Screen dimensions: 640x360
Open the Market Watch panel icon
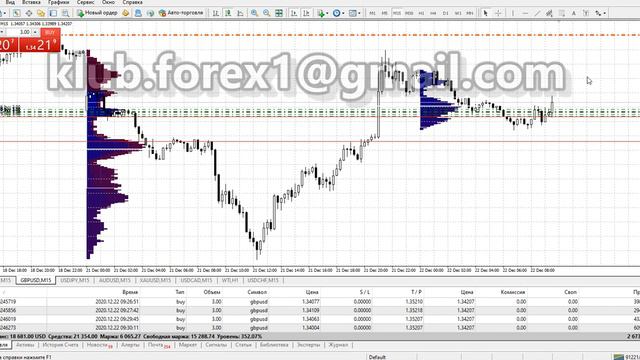tap(16, 13)
